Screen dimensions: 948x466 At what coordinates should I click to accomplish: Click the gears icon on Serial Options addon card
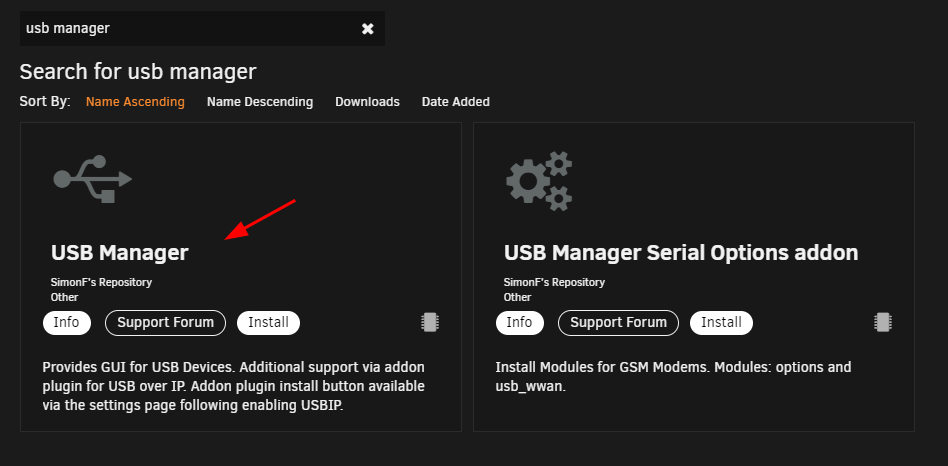pyautogui.click(x=539, y=181)
